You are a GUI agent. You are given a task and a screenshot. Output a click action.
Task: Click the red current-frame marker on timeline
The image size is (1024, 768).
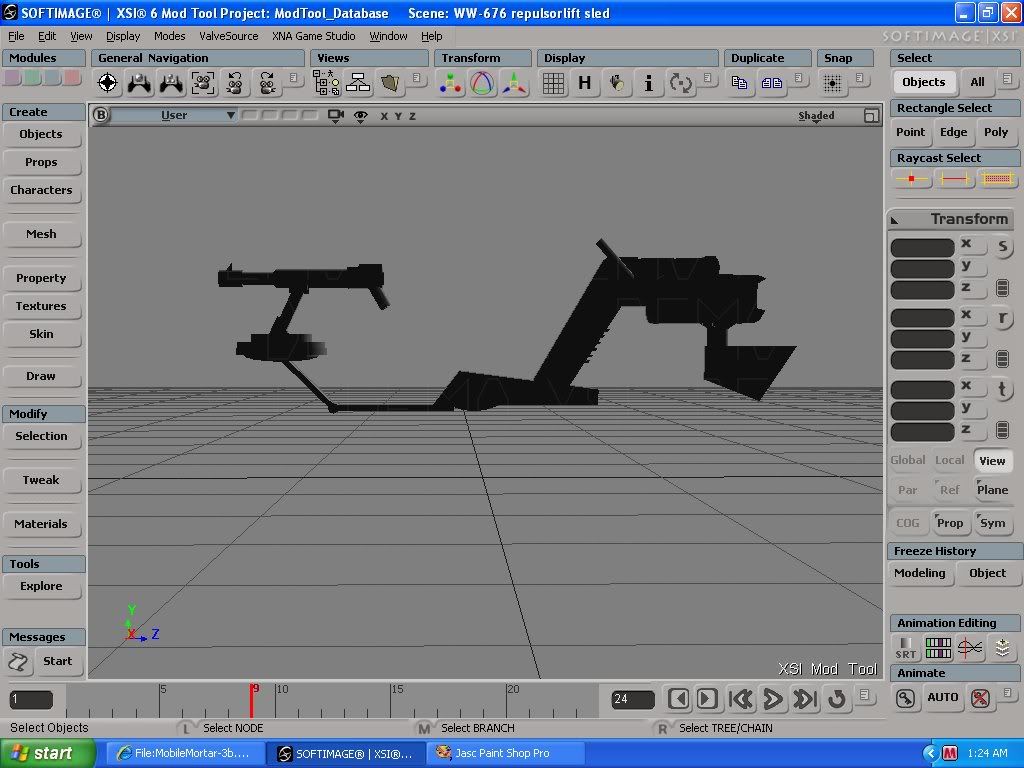coord(252,700)
